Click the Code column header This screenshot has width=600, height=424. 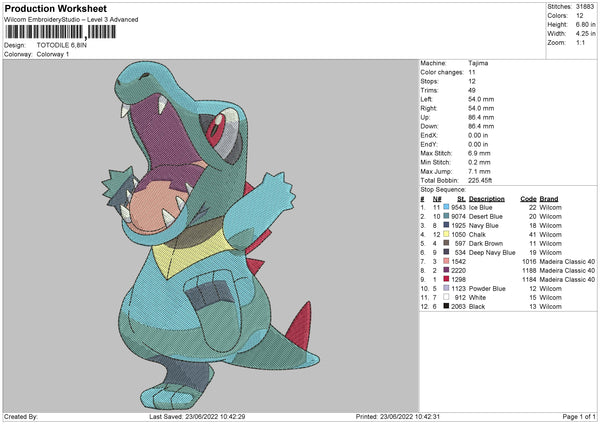click(x=528, y=197)
